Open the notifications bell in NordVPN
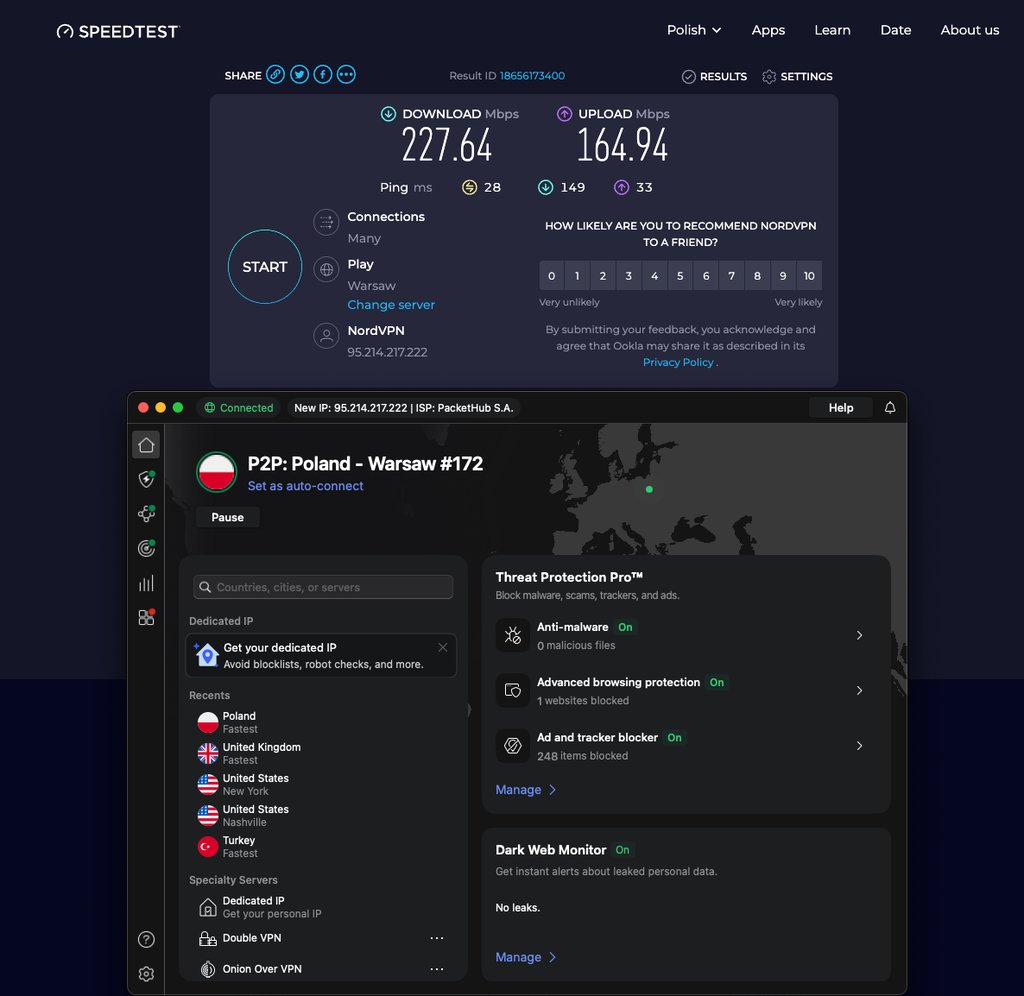The height and width of the screenshot is (996, 1024). [x=889, y=408]
